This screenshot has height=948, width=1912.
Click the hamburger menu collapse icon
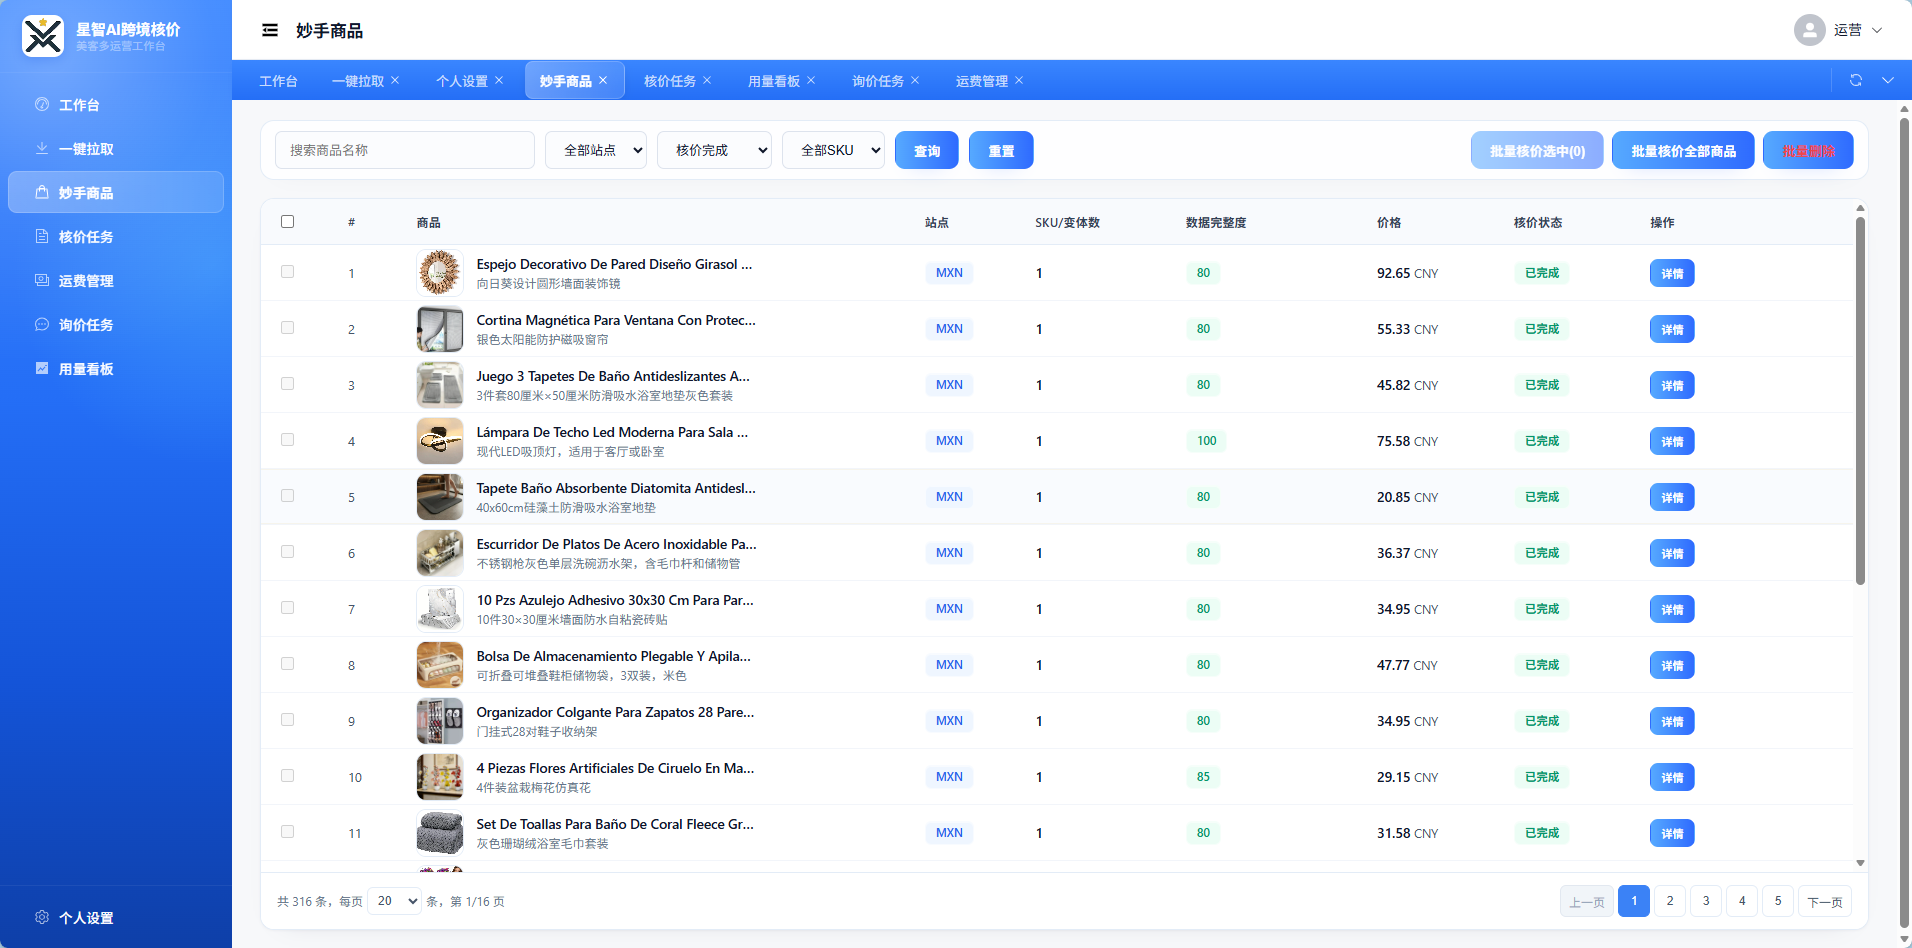point(270,30)
